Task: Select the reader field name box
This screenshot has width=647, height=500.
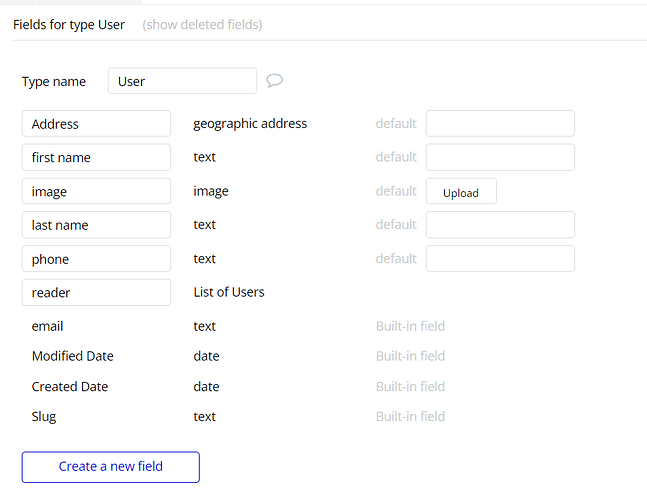Action: 96,293
